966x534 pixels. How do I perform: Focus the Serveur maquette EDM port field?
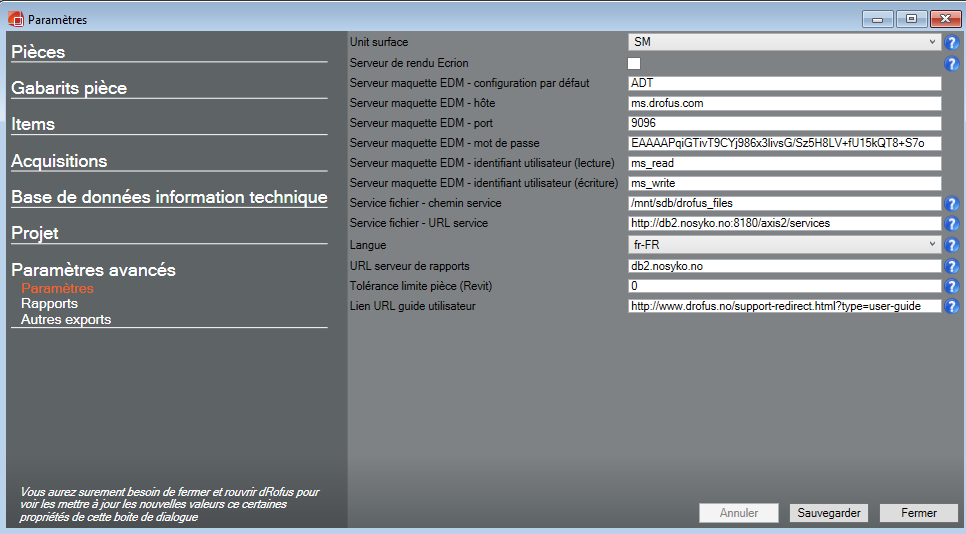point(784,123)
